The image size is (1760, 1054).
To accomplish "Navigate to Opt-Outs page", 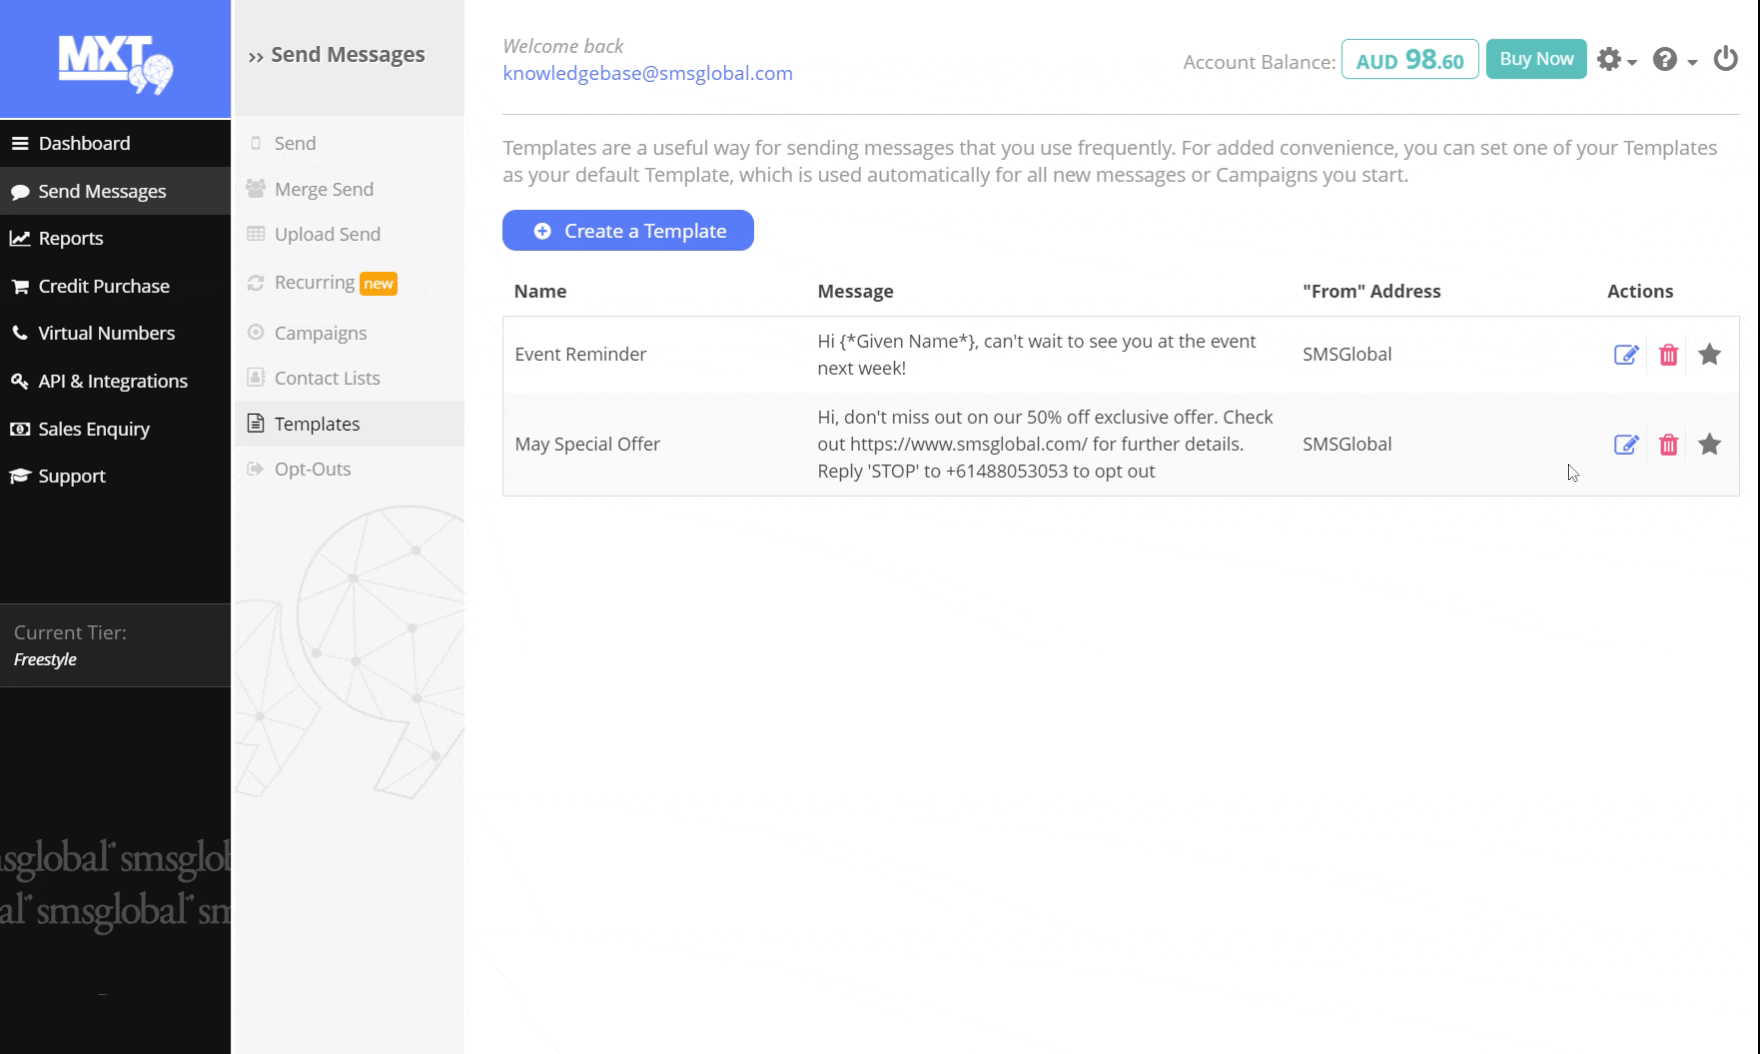I will [x=312, y=469].
